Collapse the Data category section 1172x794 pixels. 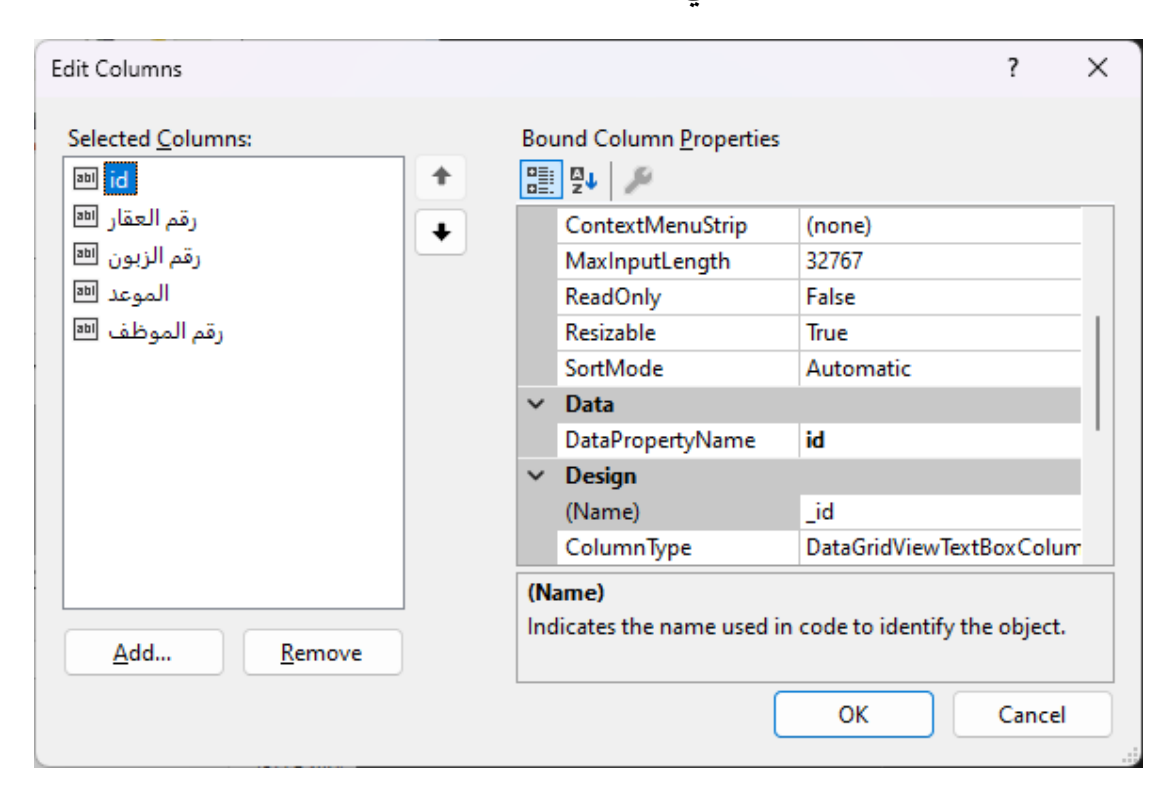(x=537, y=405)
